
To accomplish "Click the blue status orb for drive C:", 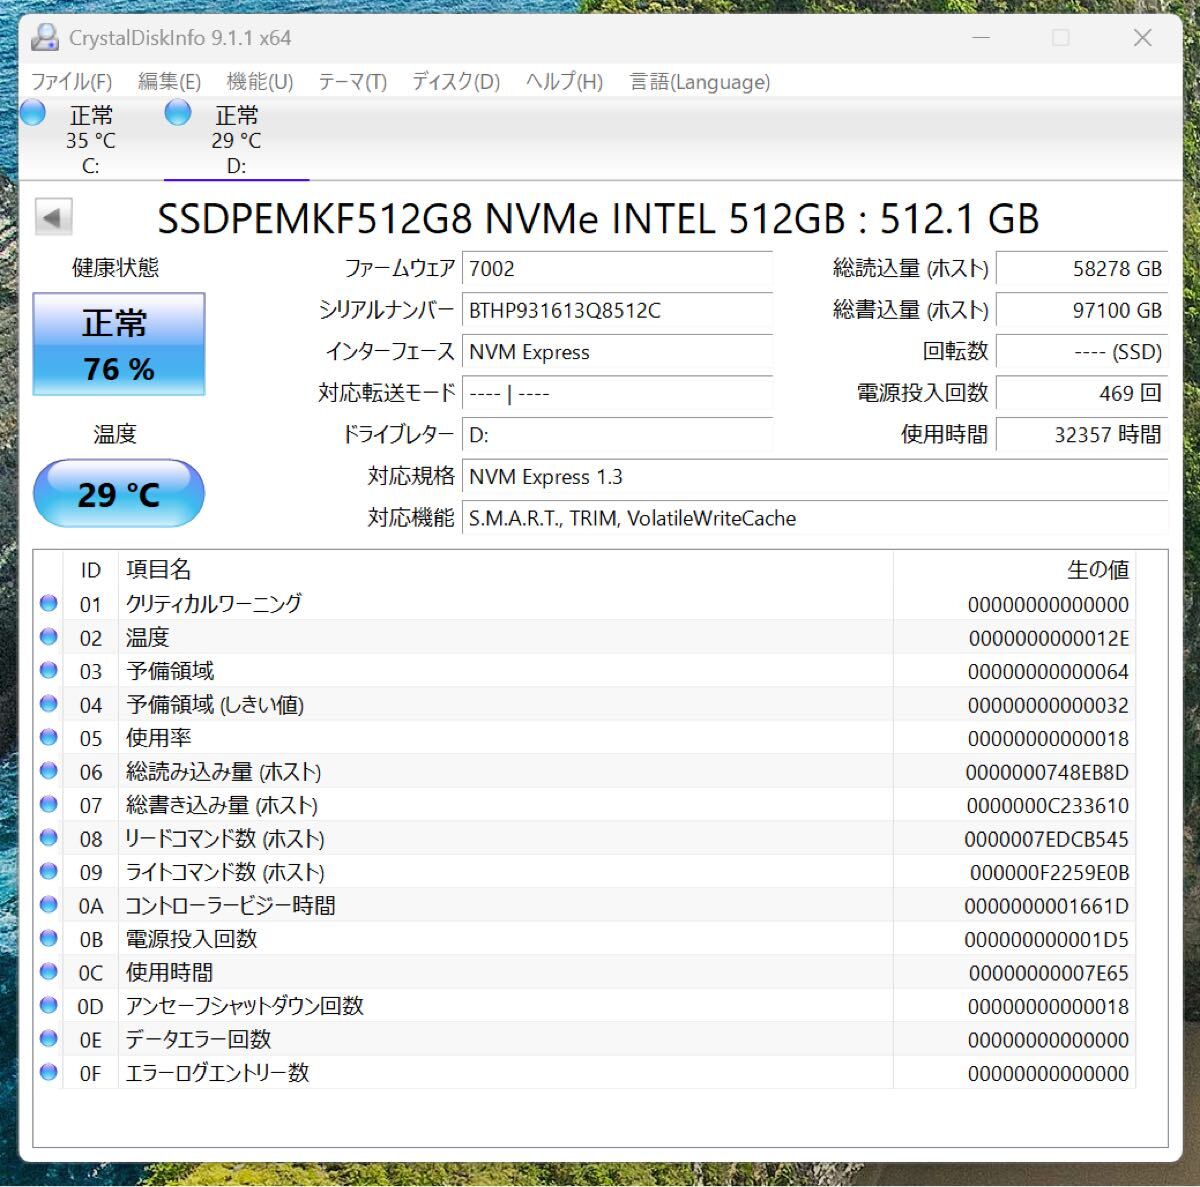I will pos(33,113).
